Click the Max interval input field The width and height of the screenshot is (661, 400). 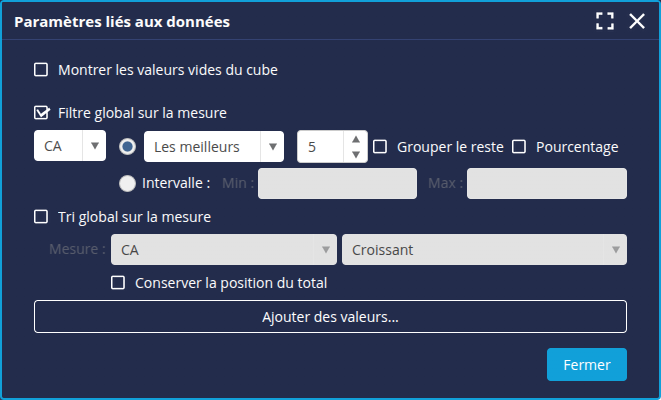click(546, 183)
